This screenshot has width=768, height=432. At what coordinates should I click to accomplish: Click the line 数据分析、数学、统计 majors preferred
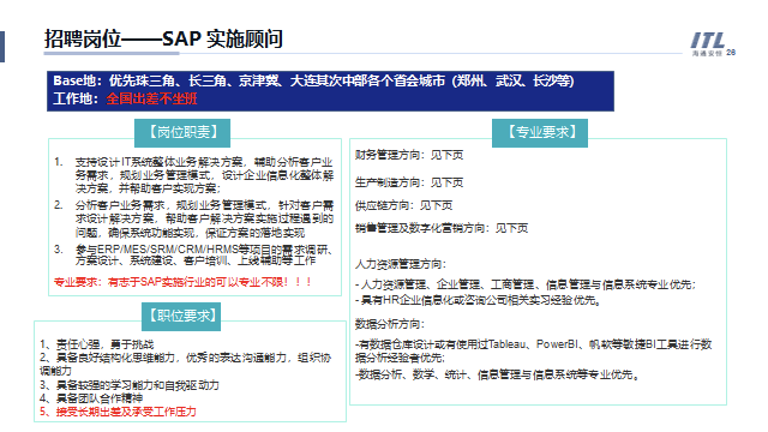[497, 375]
